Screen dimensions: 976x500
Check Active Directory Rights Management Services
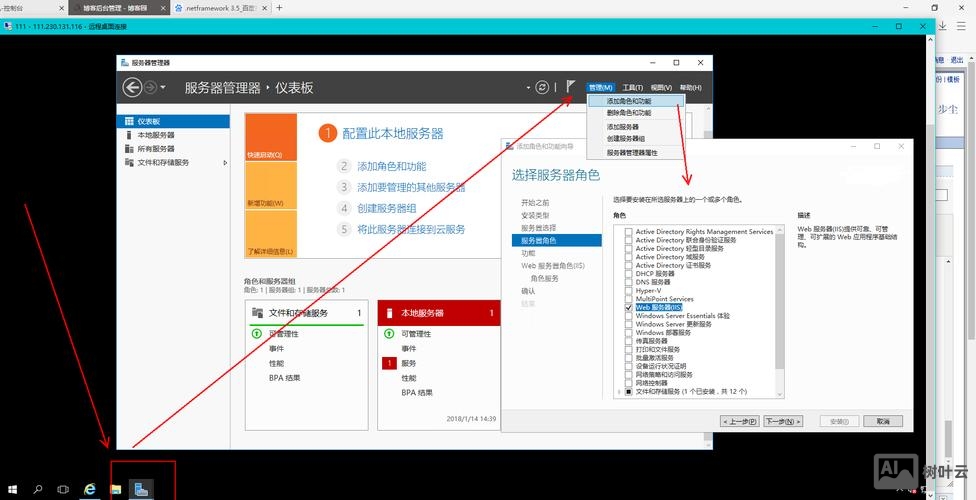[x=629, y=232]
